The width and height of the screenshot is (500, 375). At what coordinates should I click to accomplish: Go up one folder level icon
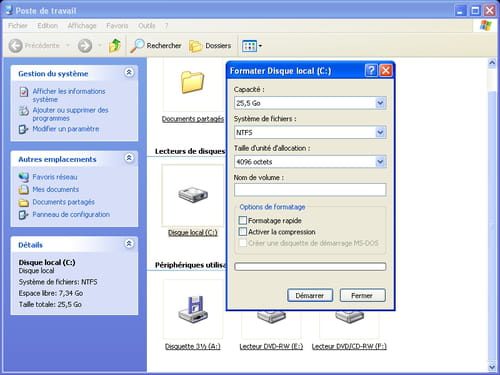click(115, 46)
